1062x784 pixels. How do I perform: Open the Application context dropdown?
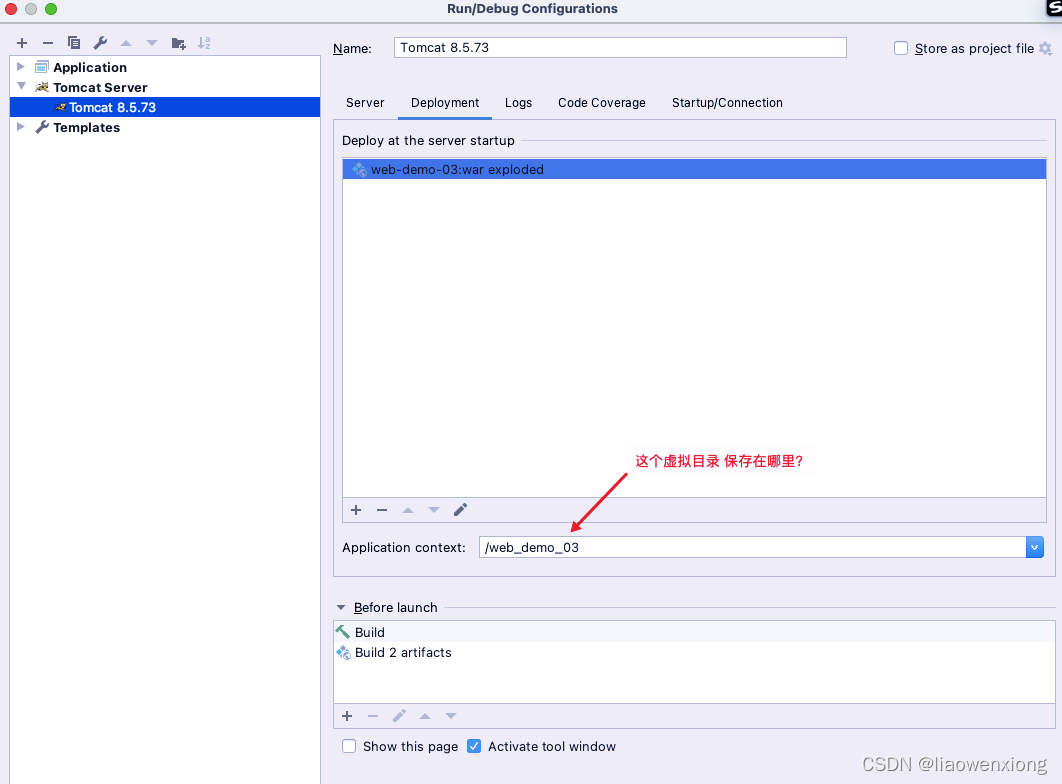click(1034, 547)
